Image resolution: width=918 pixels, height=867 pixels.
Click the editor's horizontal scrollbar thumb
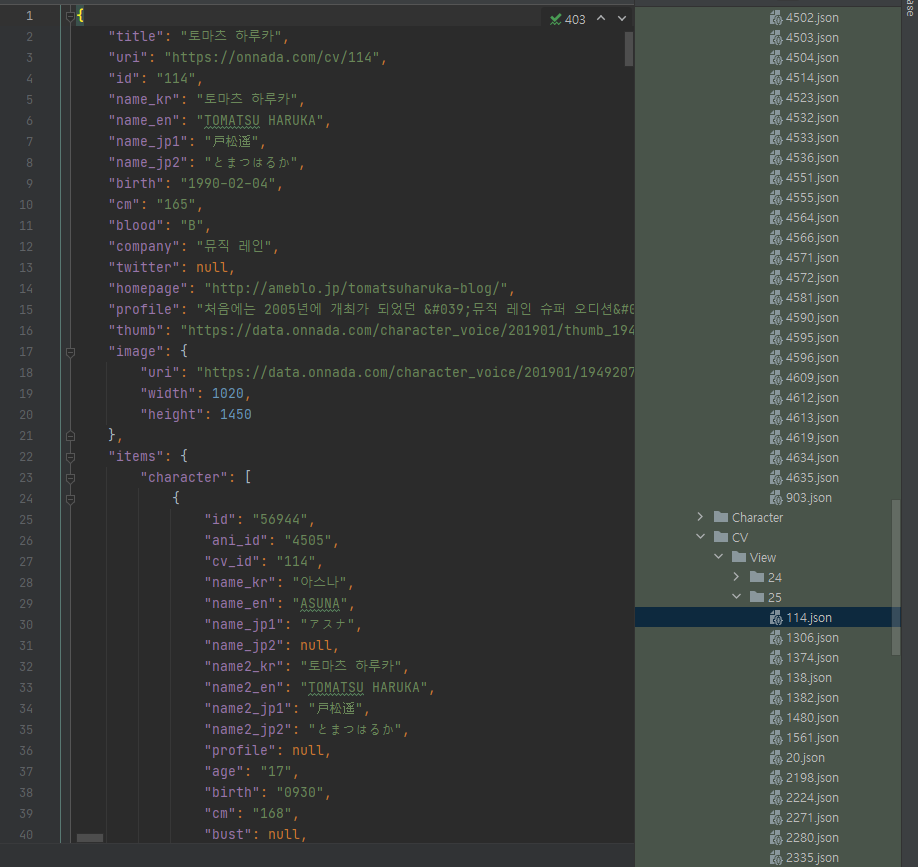90,838
